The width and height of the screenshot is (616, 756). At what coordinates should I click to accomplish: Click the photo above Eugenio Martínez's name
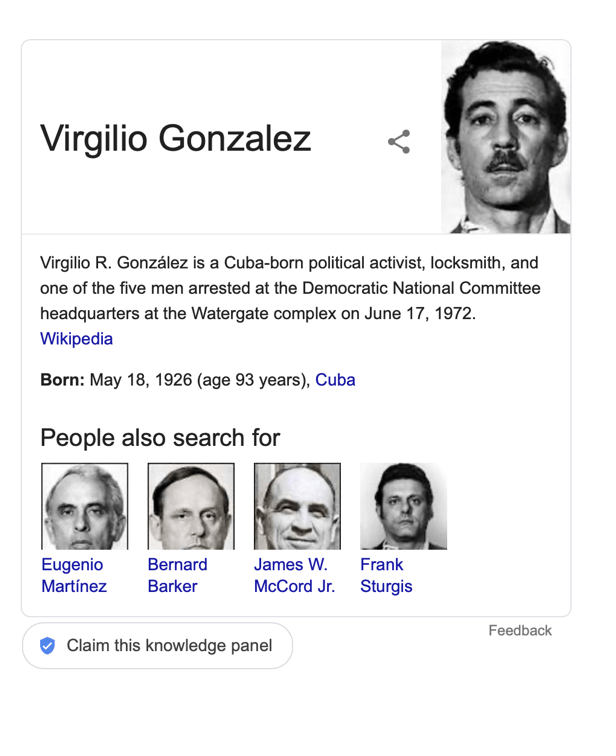pyautogui.click(x=84, y=505)
